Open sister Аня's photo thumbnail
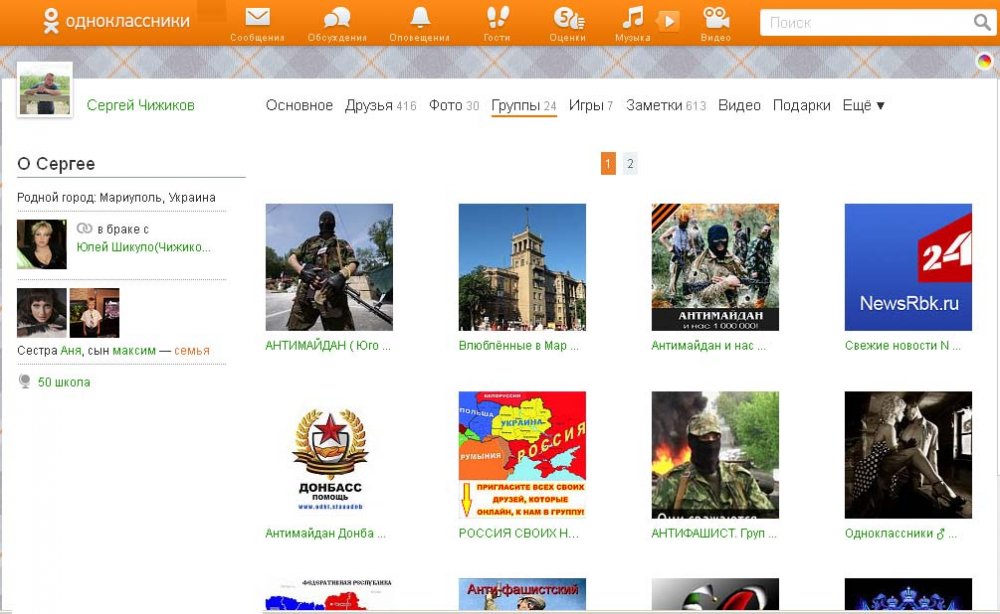 41,312
